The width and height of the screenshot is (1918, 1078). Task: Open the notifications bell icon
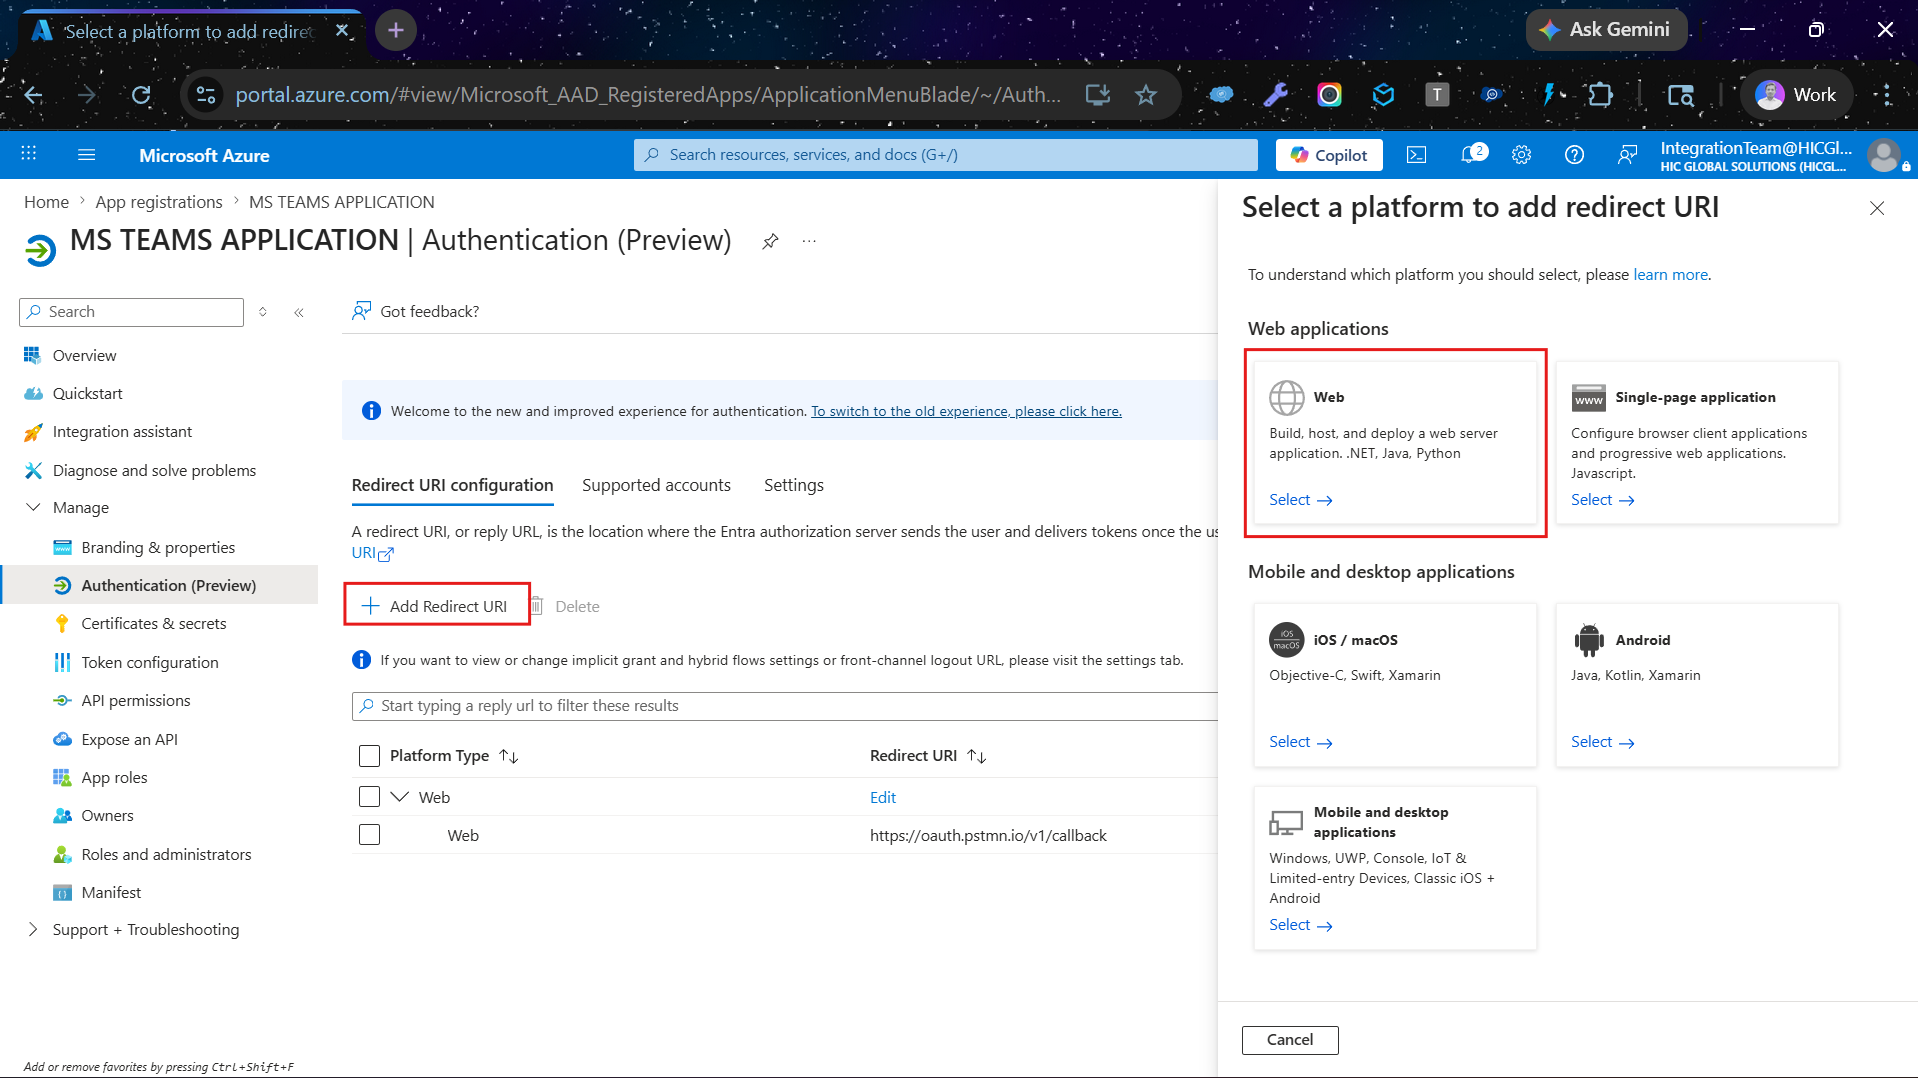(x=1472, y=155)
